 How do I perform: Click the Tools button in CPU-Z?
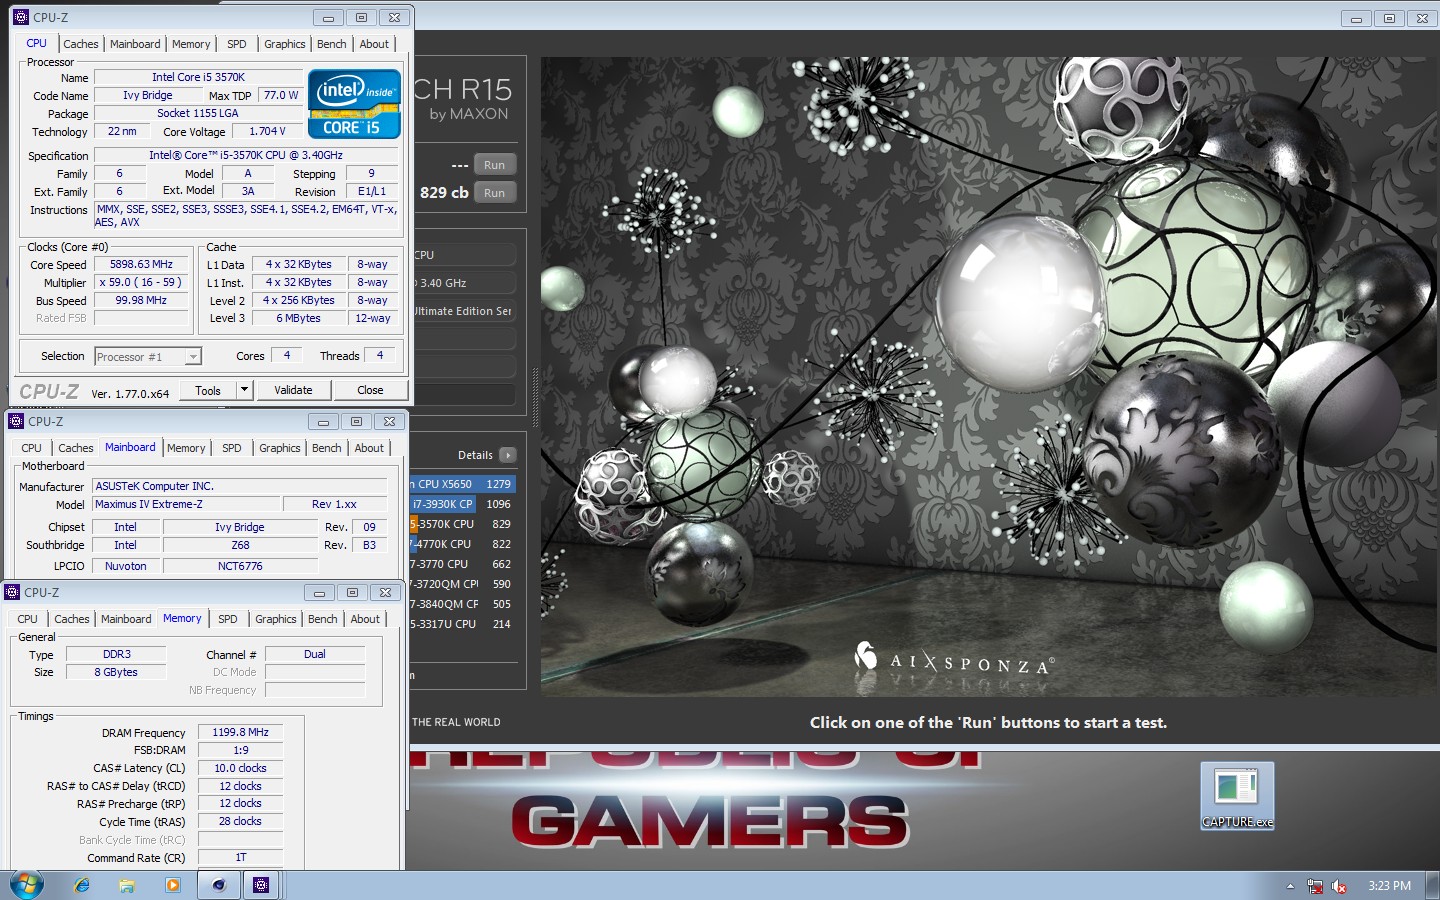point(208,390)
